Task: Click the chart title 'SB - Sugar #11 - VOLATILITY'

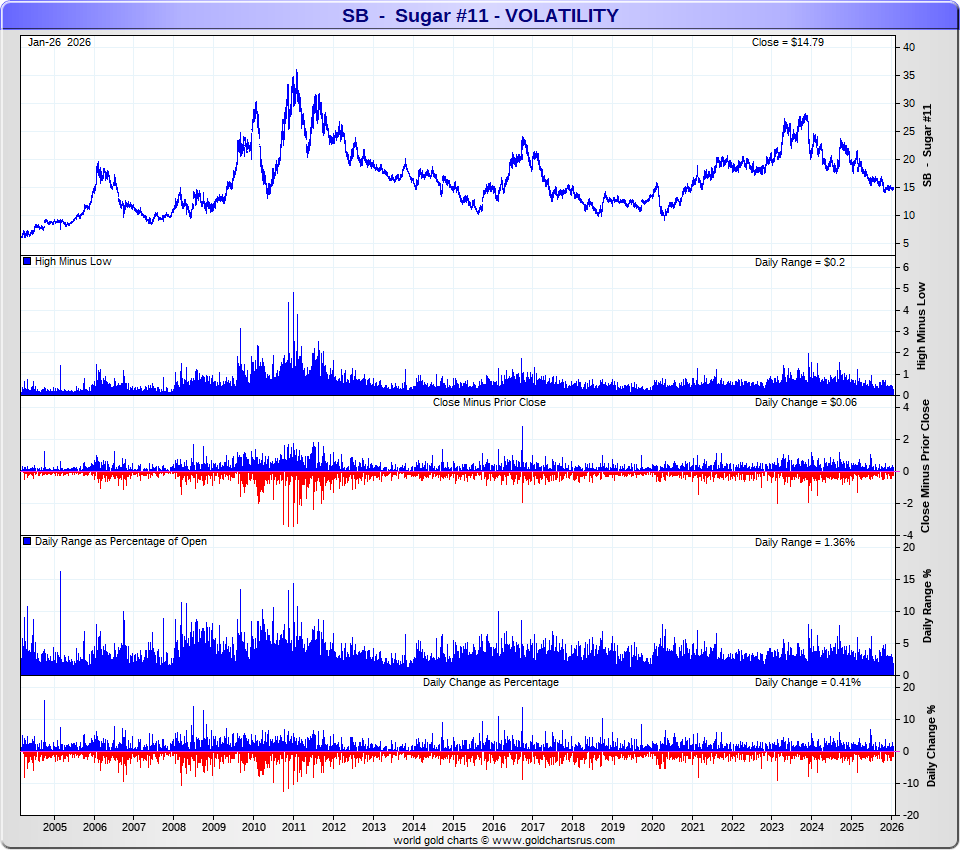Action: [x=480, y=15]
